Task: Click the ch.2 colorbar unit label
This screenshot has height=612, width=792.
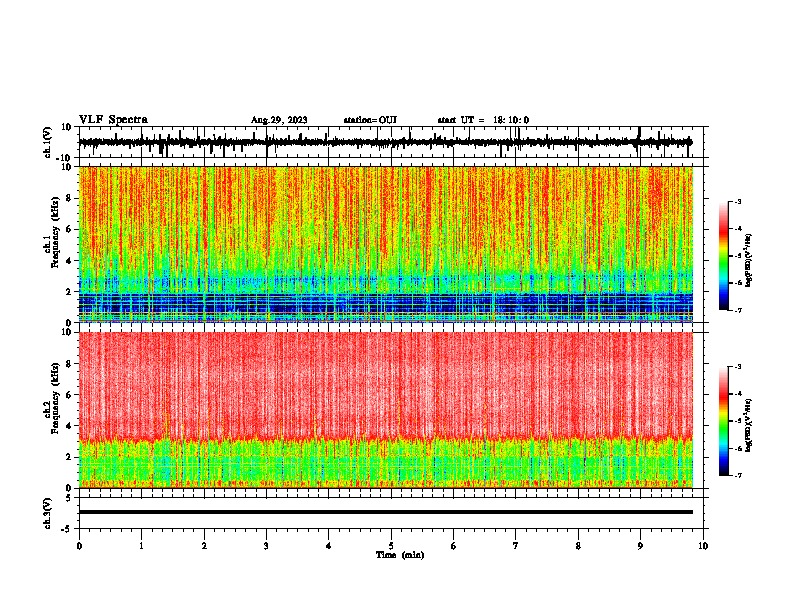Action: 748,425
